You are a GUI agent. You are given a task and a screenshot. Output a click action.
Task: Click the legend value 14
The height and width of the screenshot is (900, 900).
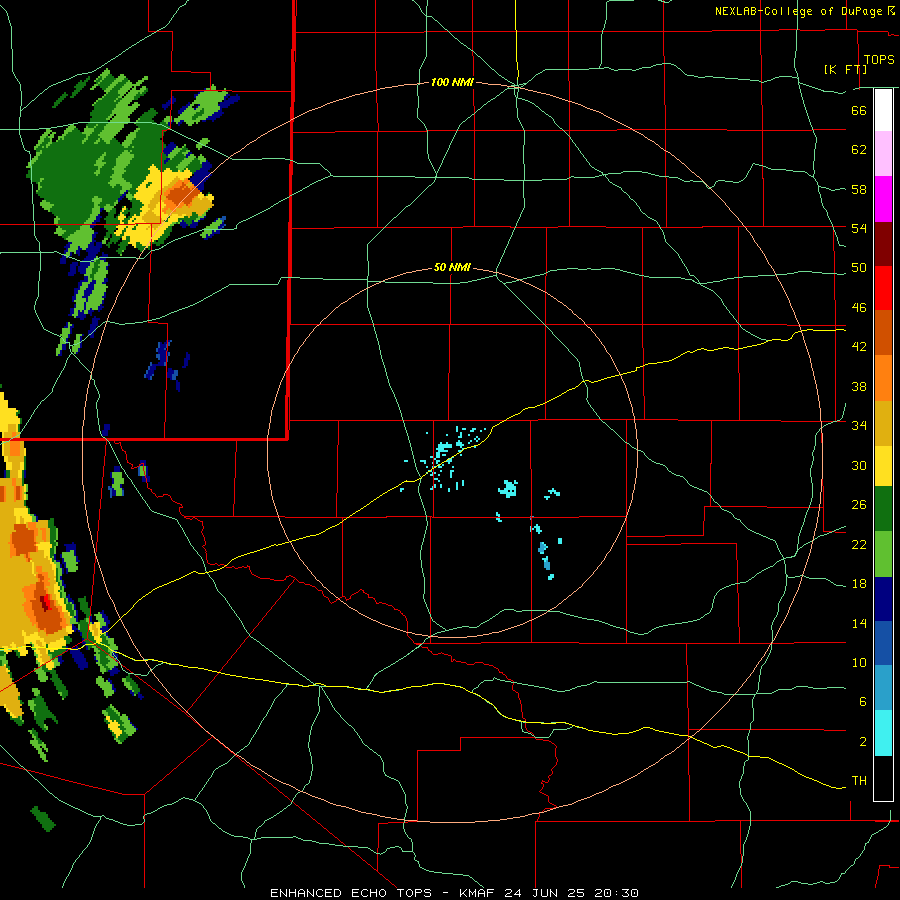tap(859, 623)
